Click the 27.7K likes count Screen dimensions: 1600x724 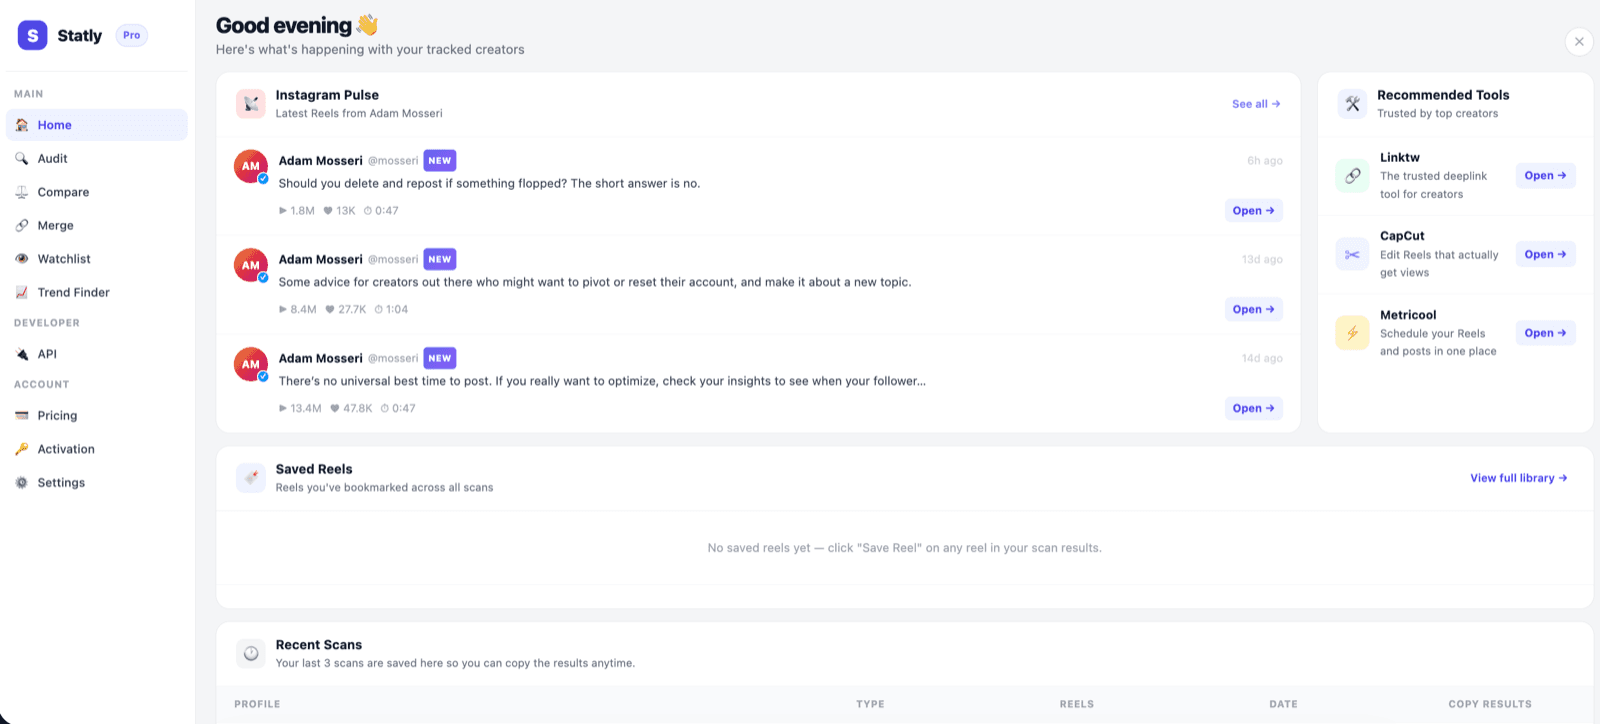pos(346,310)
